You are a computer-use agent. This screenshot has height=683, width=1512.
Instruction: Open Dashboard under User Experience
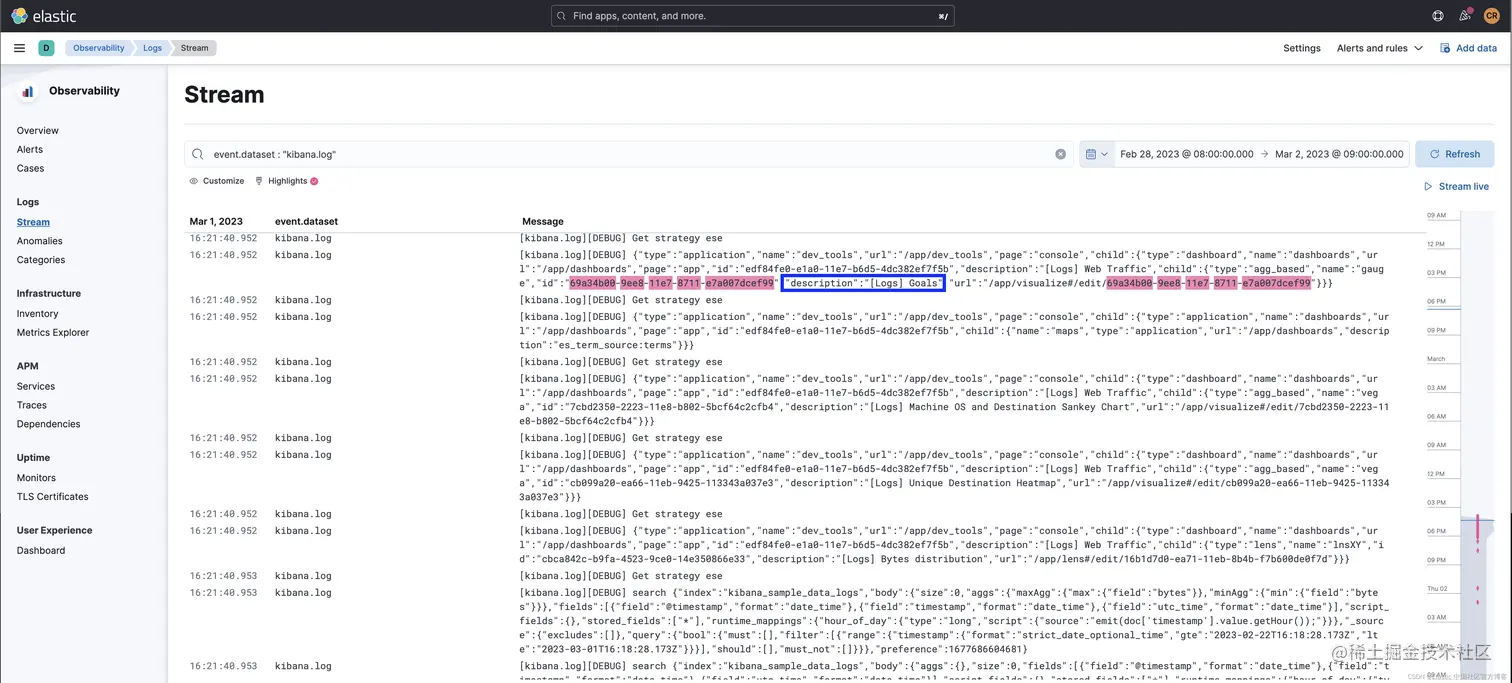[x=41, y=550]
